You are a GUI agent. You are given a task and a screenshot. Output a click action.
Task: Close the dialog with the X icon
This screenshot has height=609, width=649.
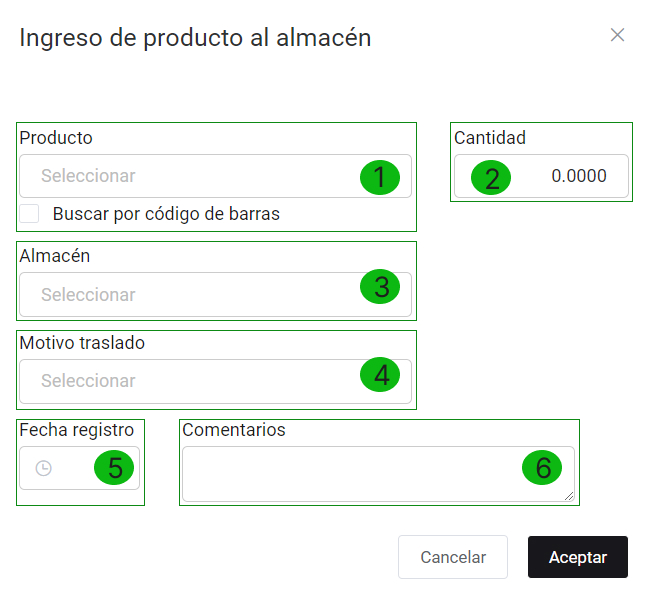coord(617,35)
